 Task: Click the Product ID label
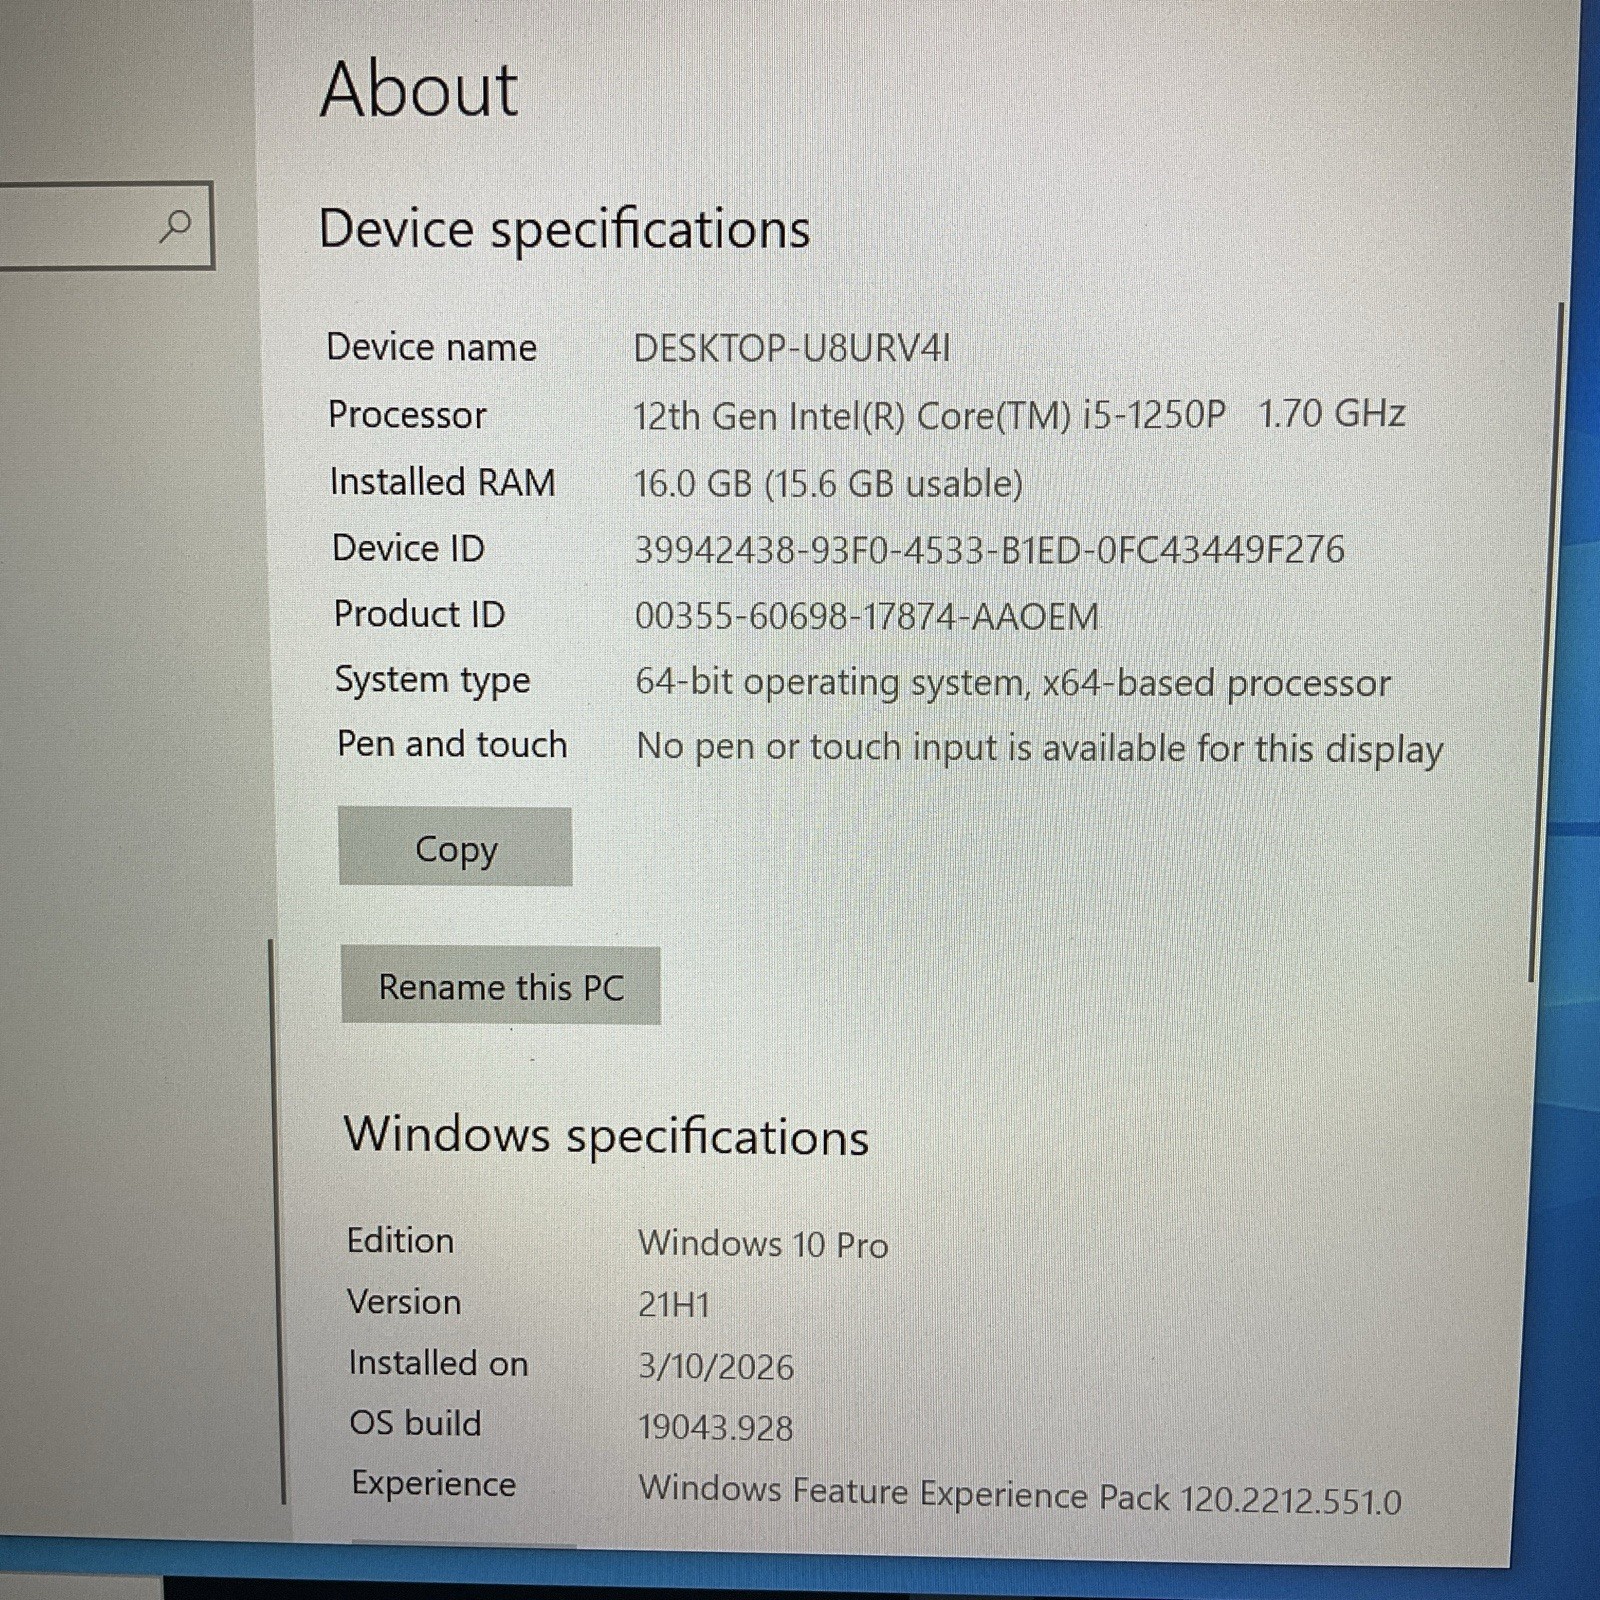click(419, 614)
